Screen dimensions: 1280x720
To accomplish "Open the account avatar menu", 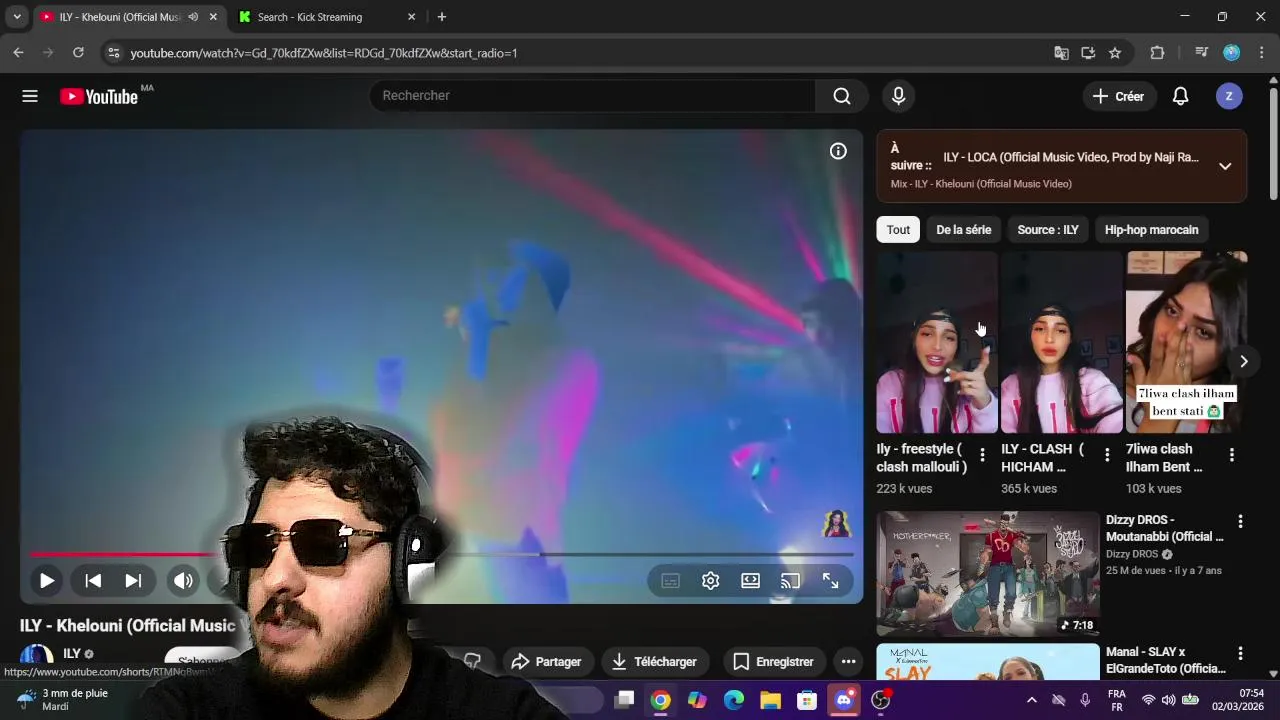I will (1229, 96).
